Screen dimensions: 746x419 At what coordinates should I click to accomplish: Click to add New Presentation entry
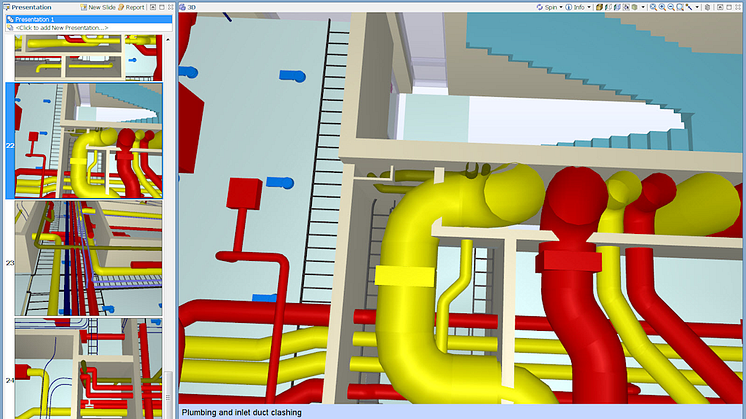pos(89,28)
